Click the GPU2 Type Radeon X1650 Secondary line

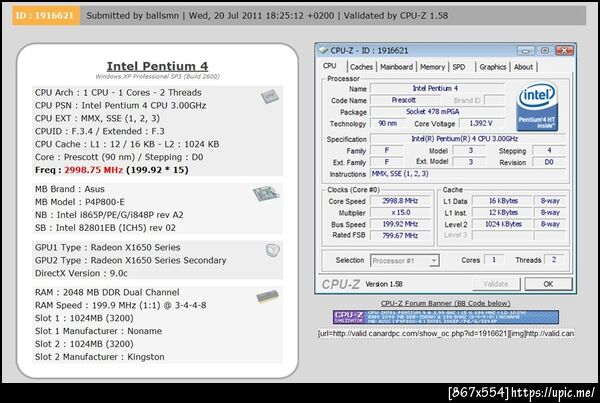pyautogui.click(x=130, y=261)
